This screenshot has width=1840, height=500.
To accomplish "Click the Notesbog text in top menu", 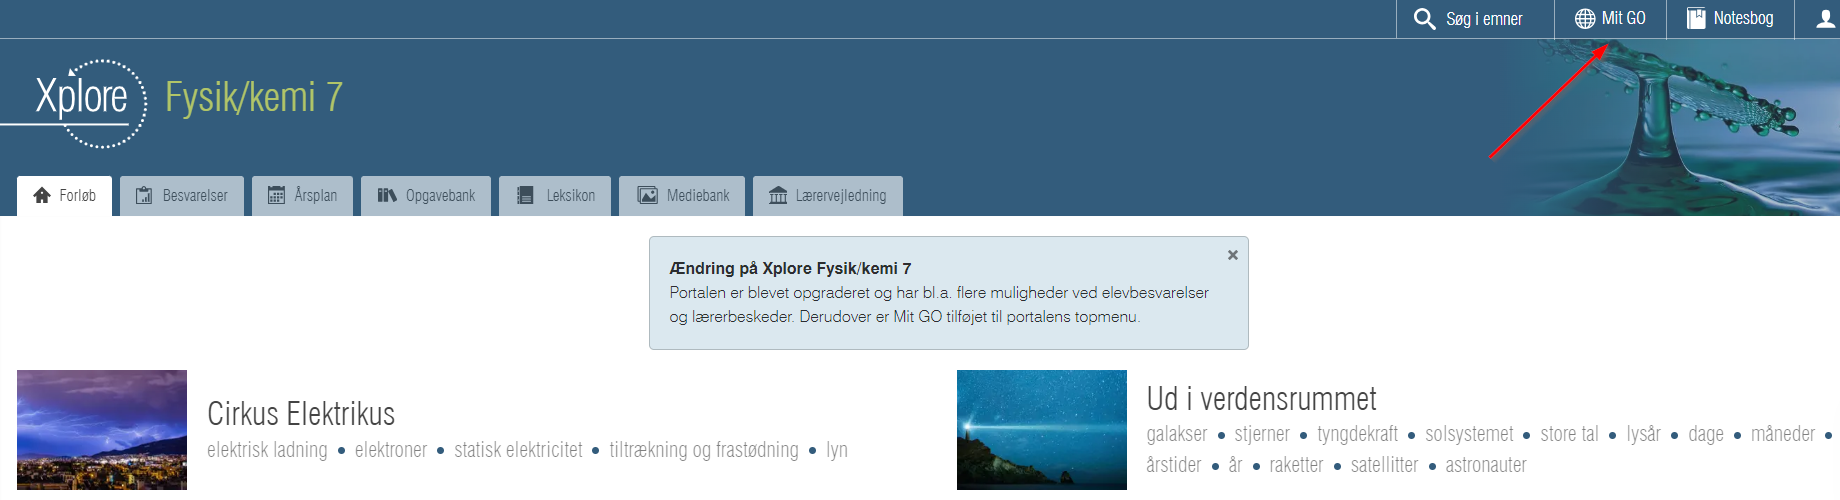I will 1743,19.
